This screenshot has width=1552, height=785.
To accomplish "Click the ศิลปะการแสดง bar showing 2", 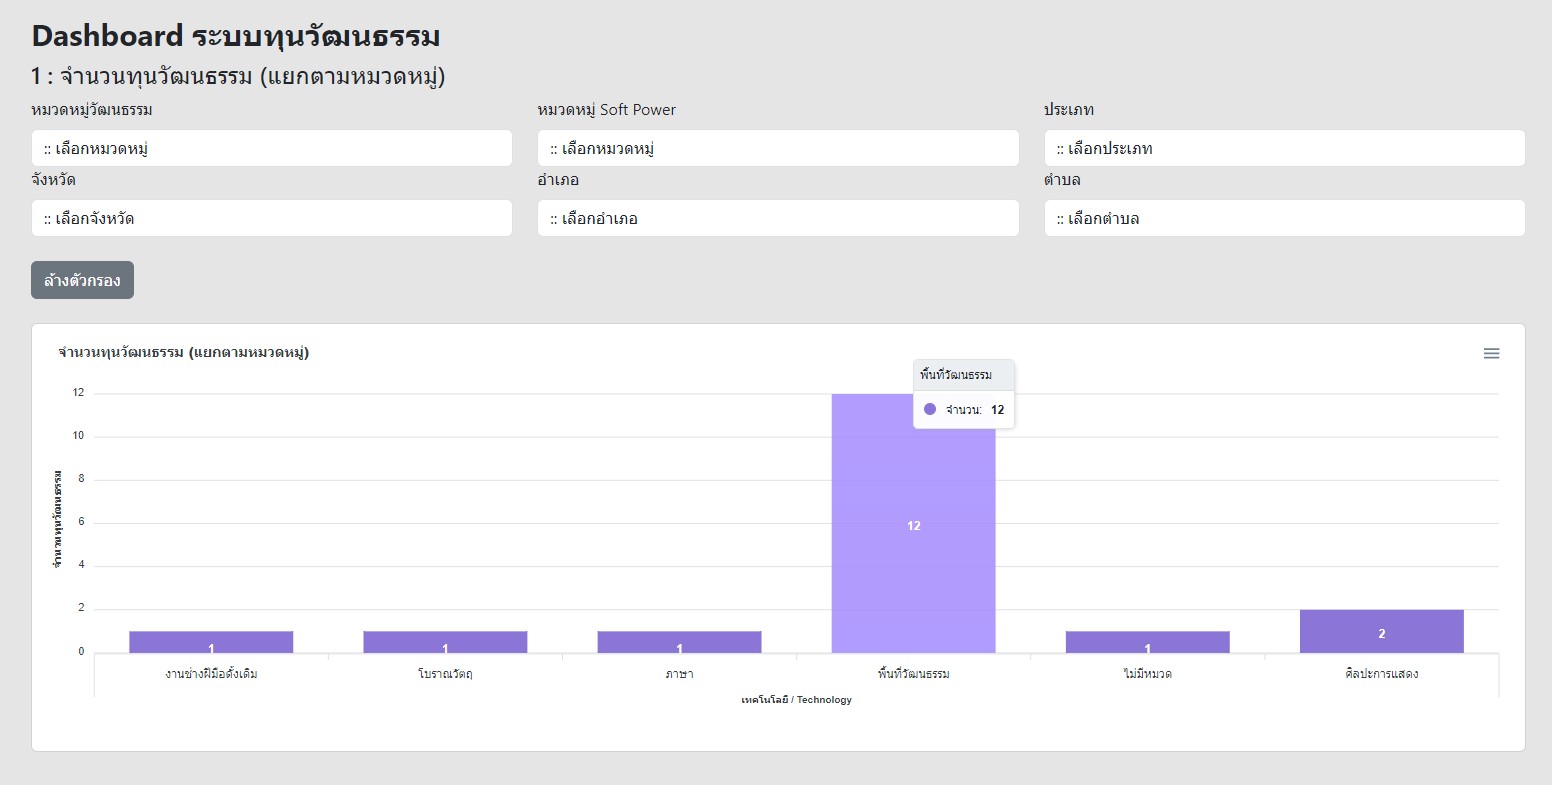I will 1381,631.
